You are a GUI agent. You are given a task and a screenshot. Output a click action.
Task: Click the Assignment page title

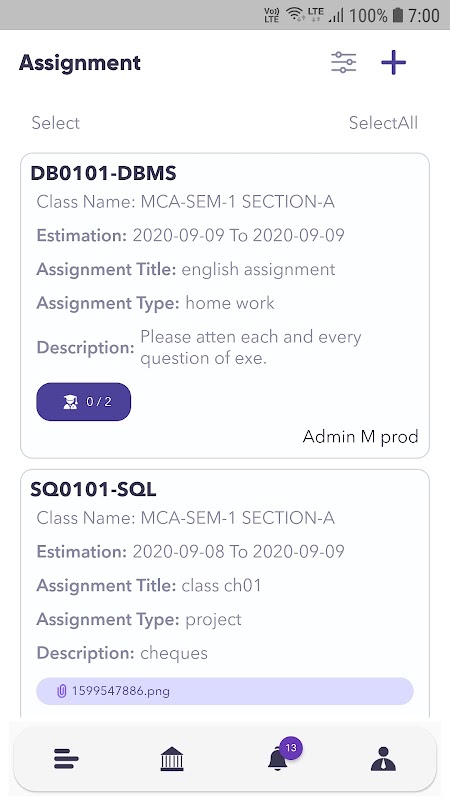[80, 63]
